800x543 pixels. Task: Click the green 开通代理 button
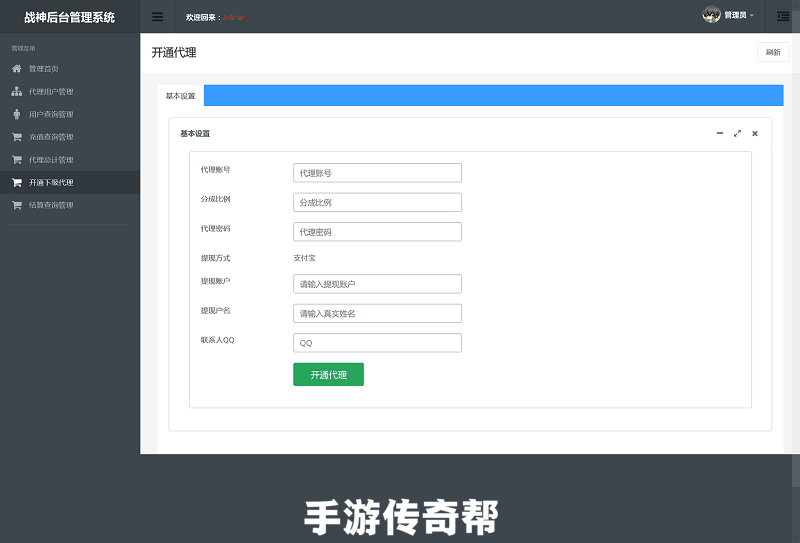coord(329,375)
